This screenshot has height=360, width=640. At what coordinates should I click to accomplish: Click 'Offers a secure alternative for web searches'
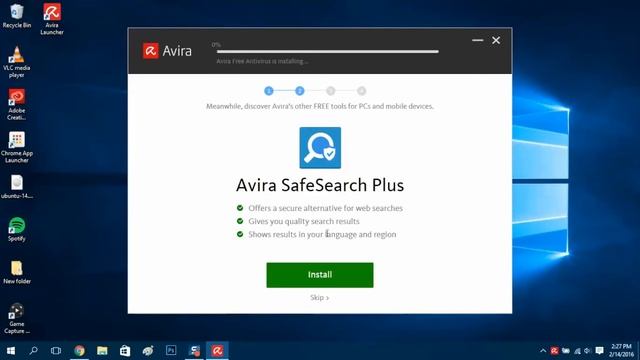coord(325,208)
